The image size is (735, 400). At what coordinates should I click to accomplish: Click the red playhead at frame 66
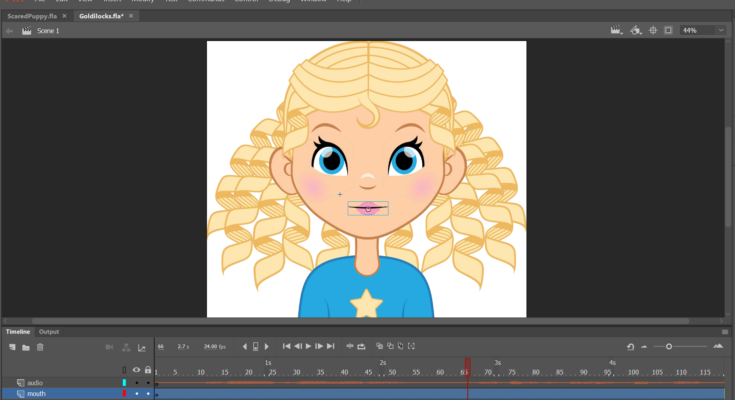click(x=467, y=367)
